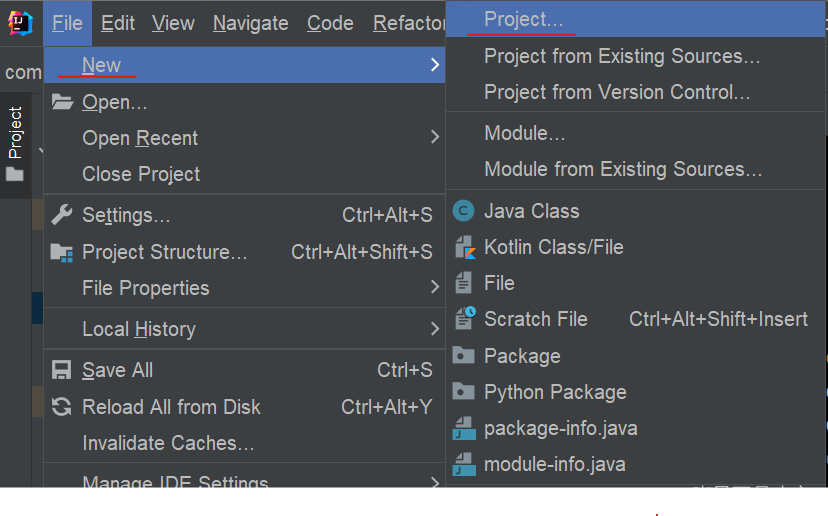Choose Project from Version Control...

[616, 92]
